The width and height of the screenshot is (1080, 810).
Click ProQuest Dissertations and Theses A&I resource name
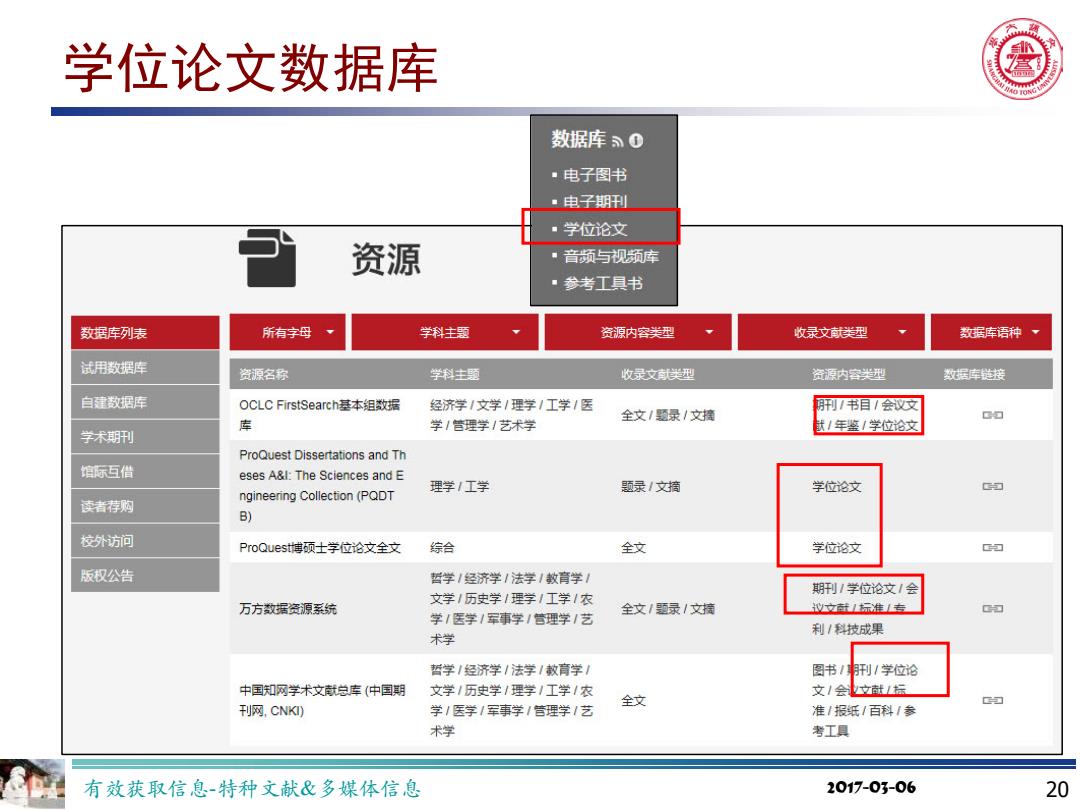tap(322, 486)
